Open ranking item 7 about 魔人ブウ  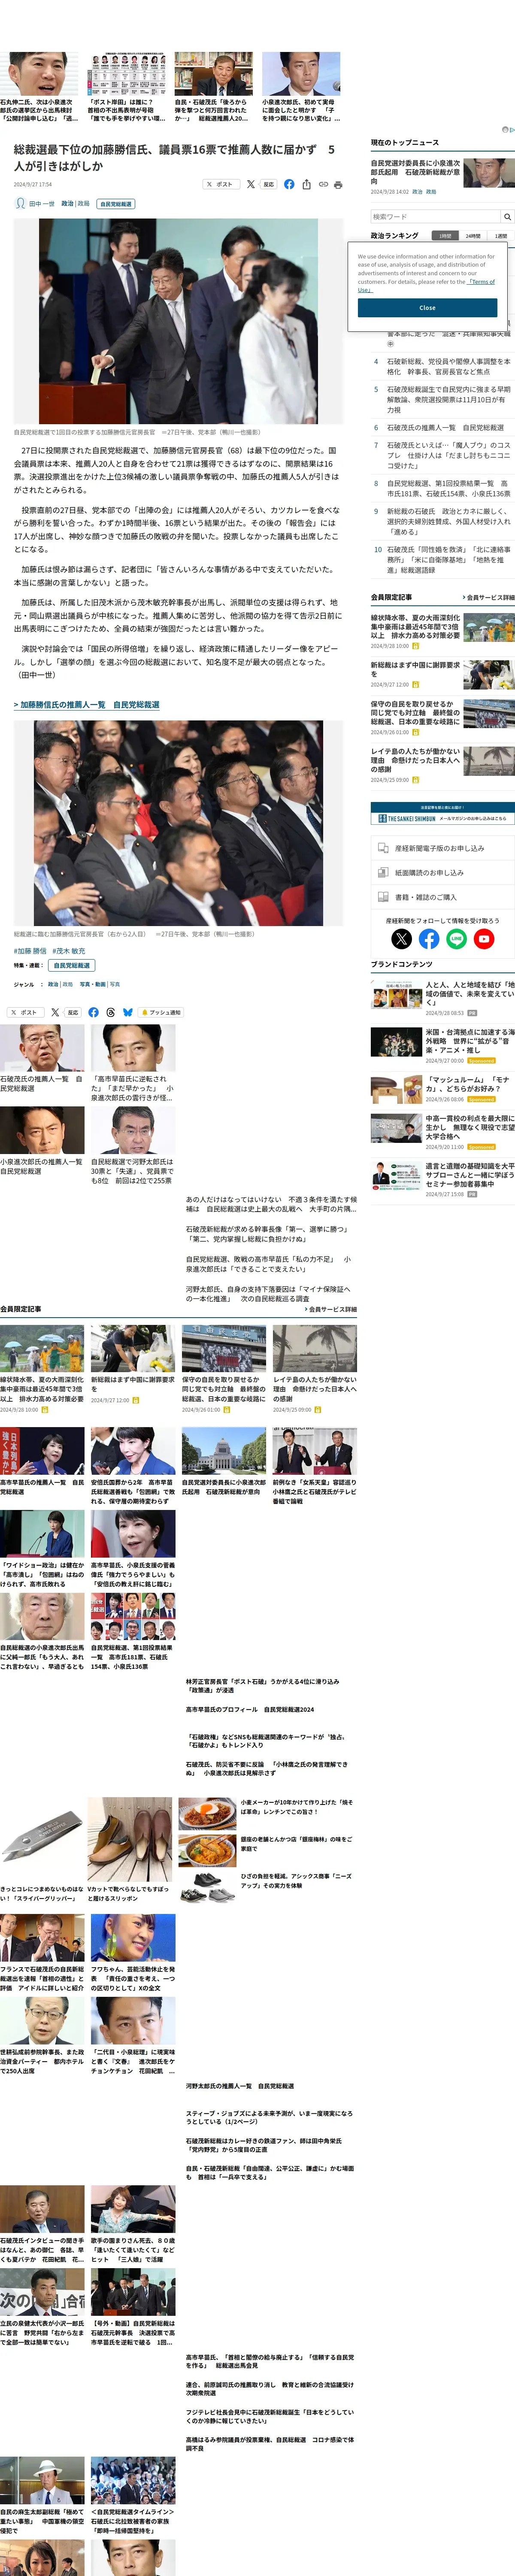point(448,455)
